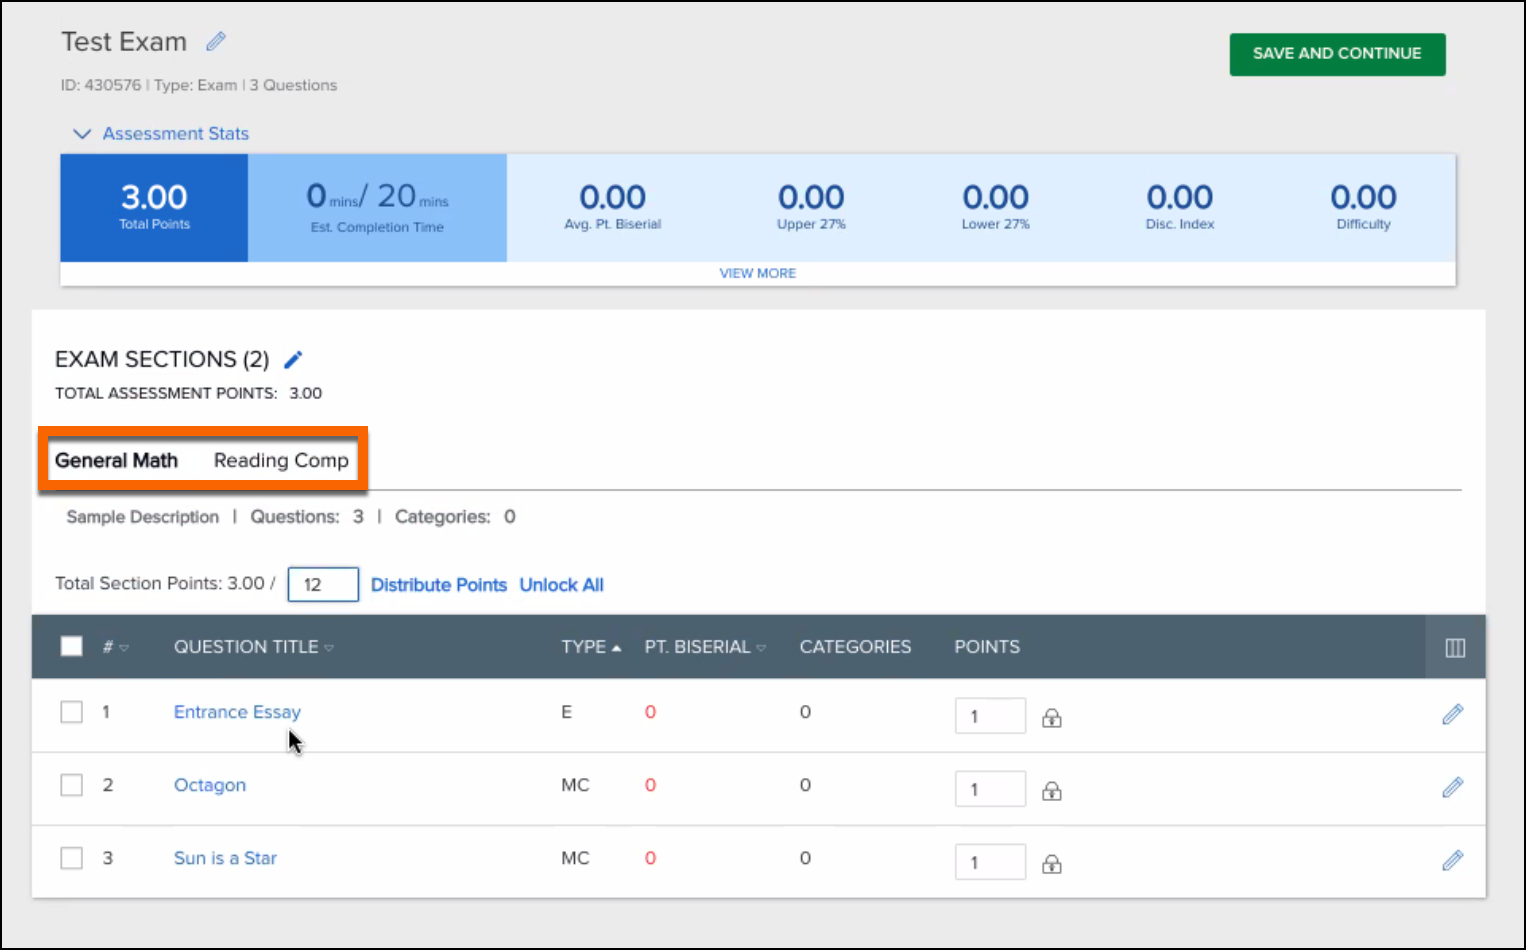Click the points field for Sun is a Star

pos(990,862)
